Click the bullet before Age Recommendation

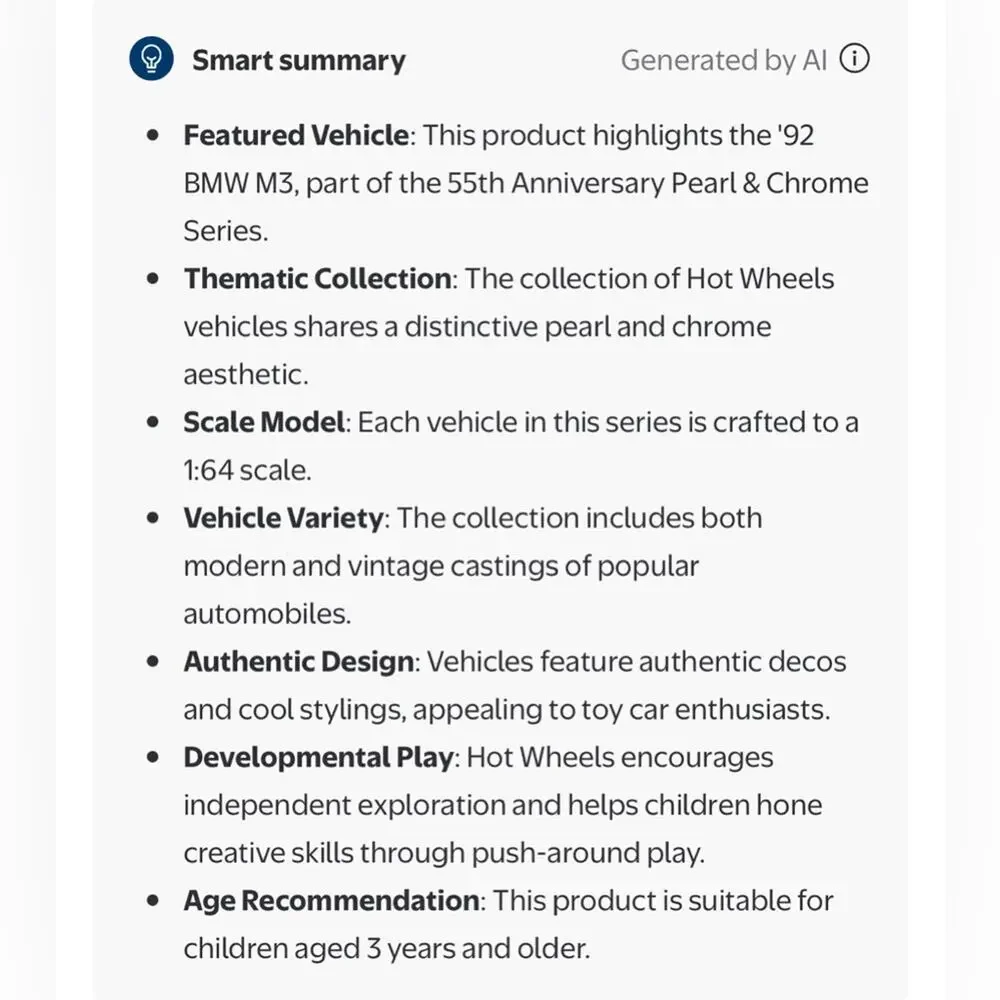[152, 901]
